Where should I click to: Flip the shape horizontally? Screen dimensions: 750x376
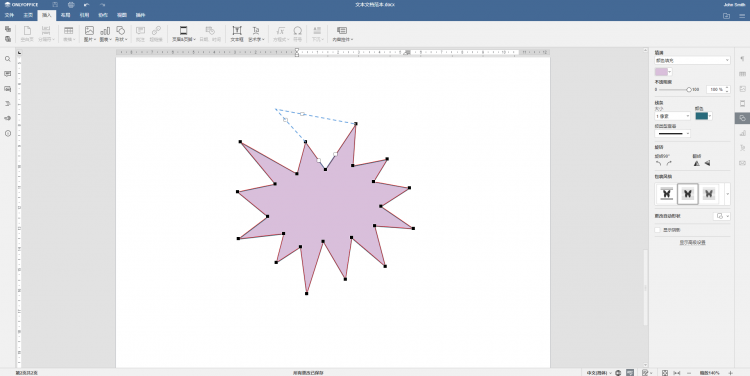696,163
